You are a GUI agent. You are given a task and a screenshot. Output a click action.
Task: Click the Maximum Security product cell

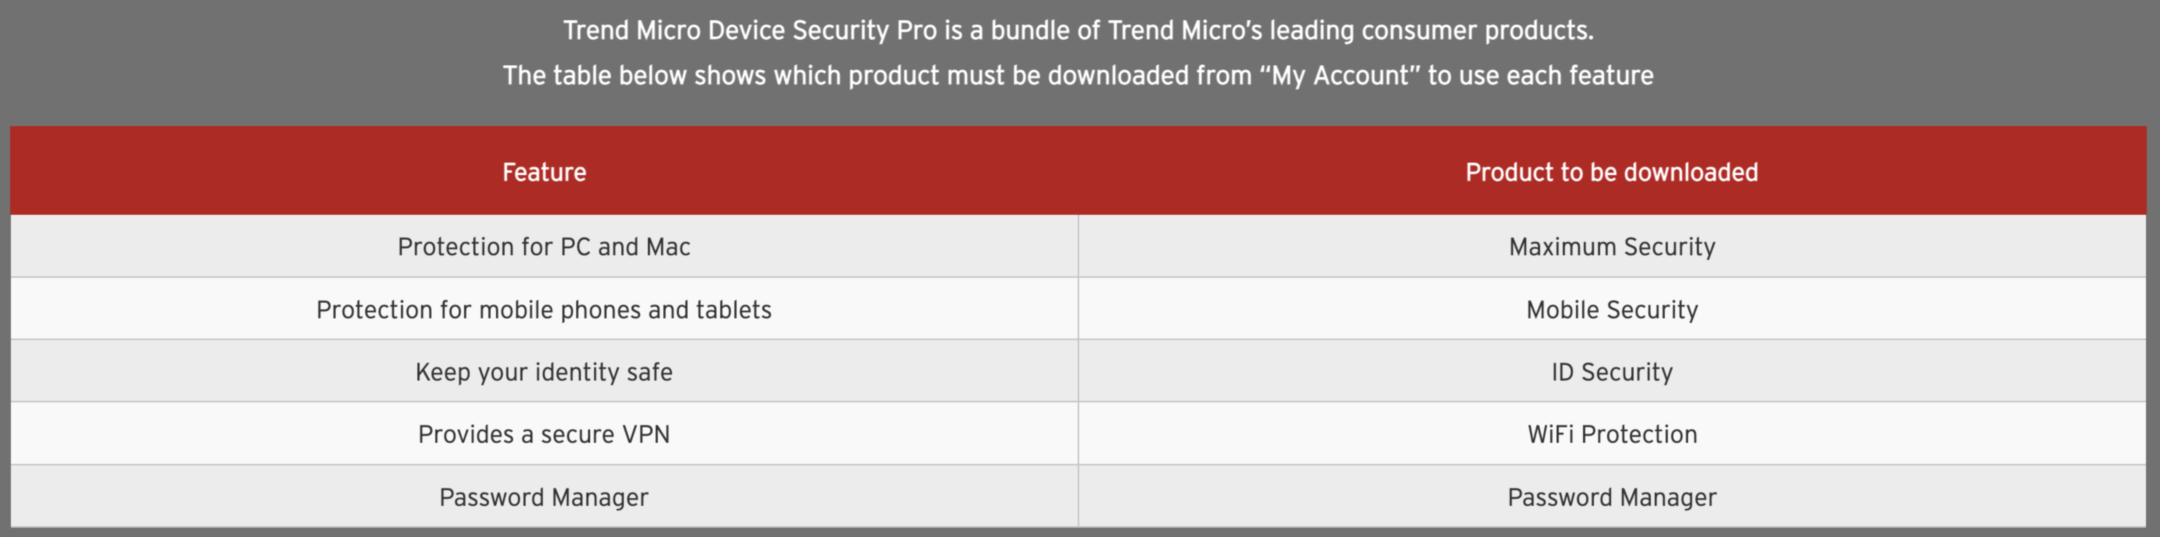pos(1611,247)
